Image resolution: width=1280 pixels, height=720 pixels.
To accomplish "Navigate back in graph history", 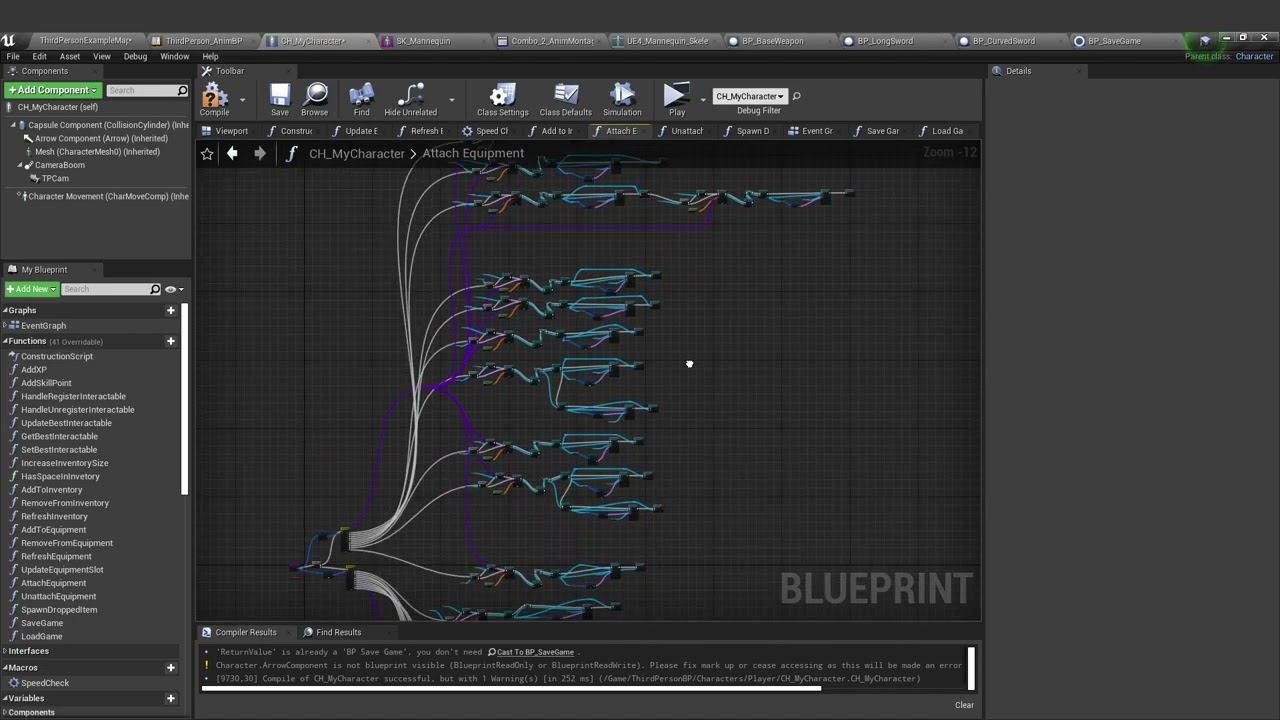I will 232,153.
